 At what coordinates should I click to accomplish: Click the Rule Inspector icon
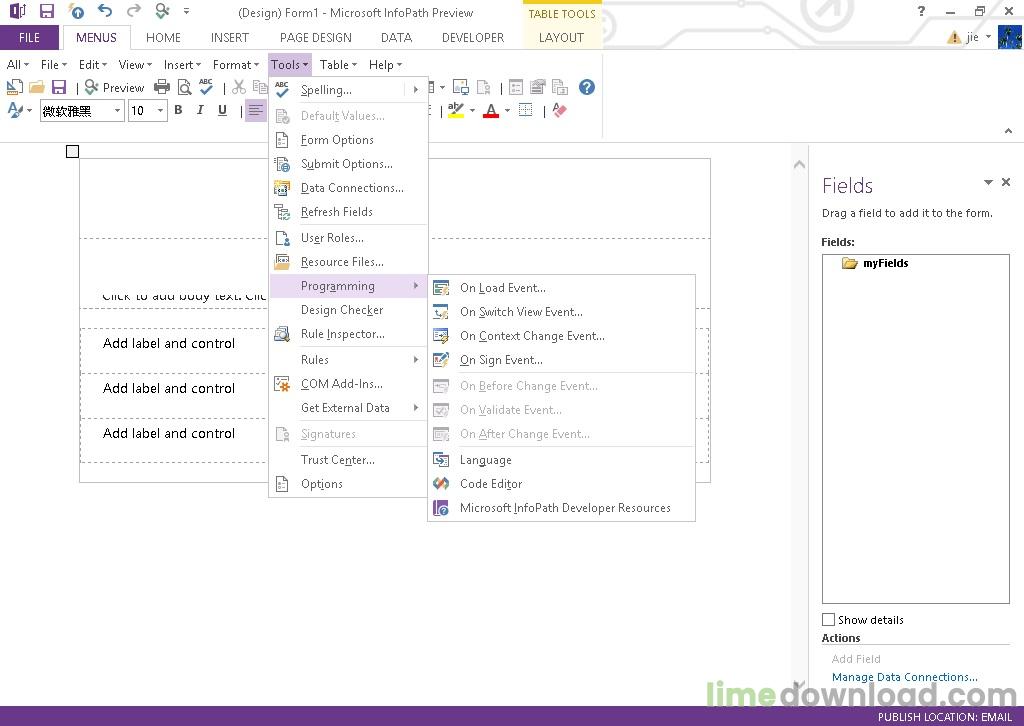pos(282,334)
